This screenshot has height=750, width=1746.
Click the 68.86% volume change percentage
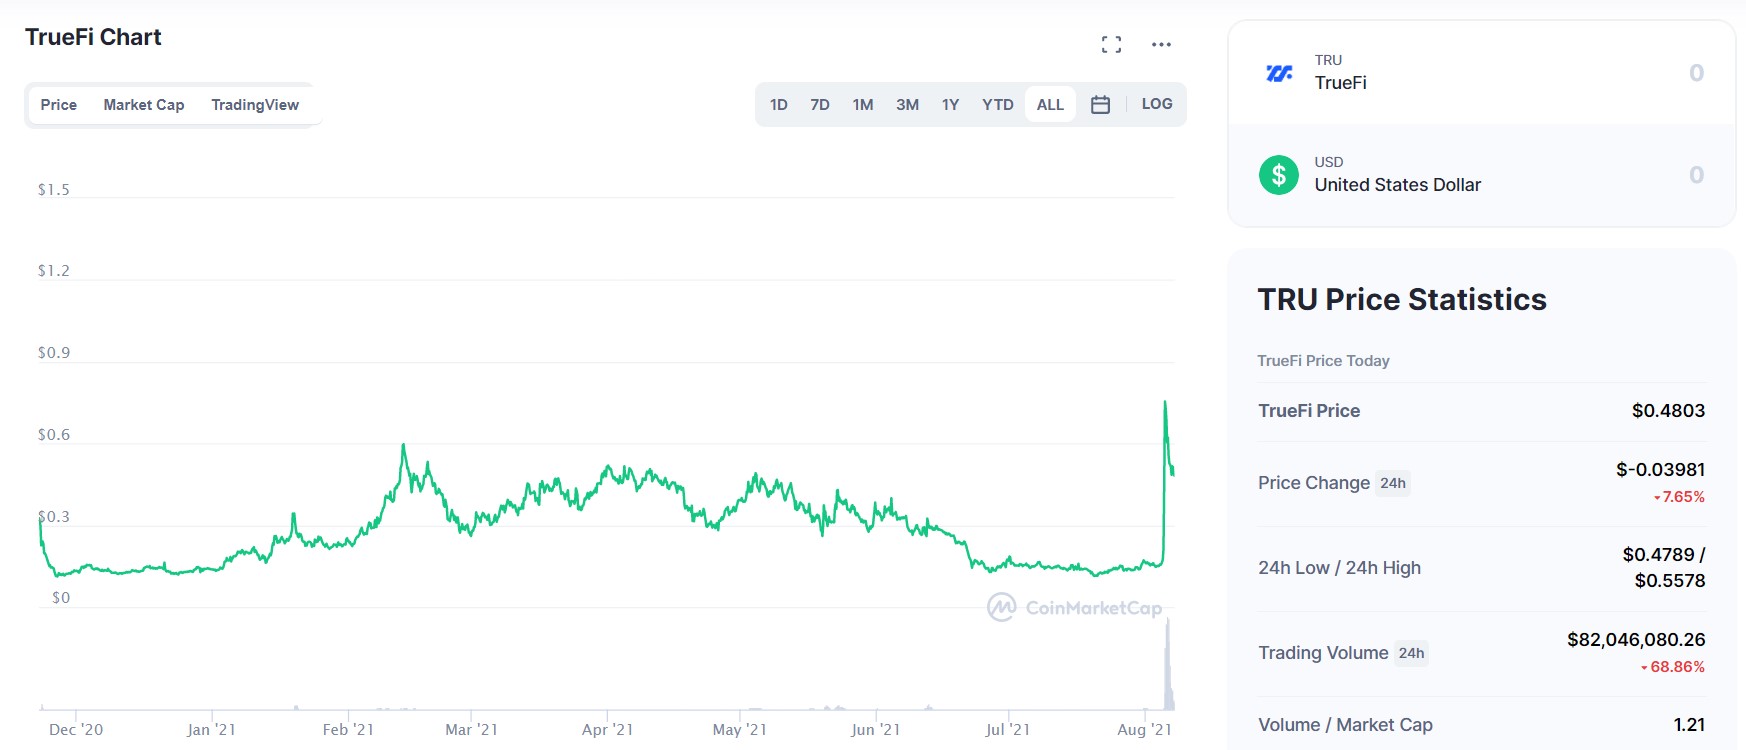1672,667
